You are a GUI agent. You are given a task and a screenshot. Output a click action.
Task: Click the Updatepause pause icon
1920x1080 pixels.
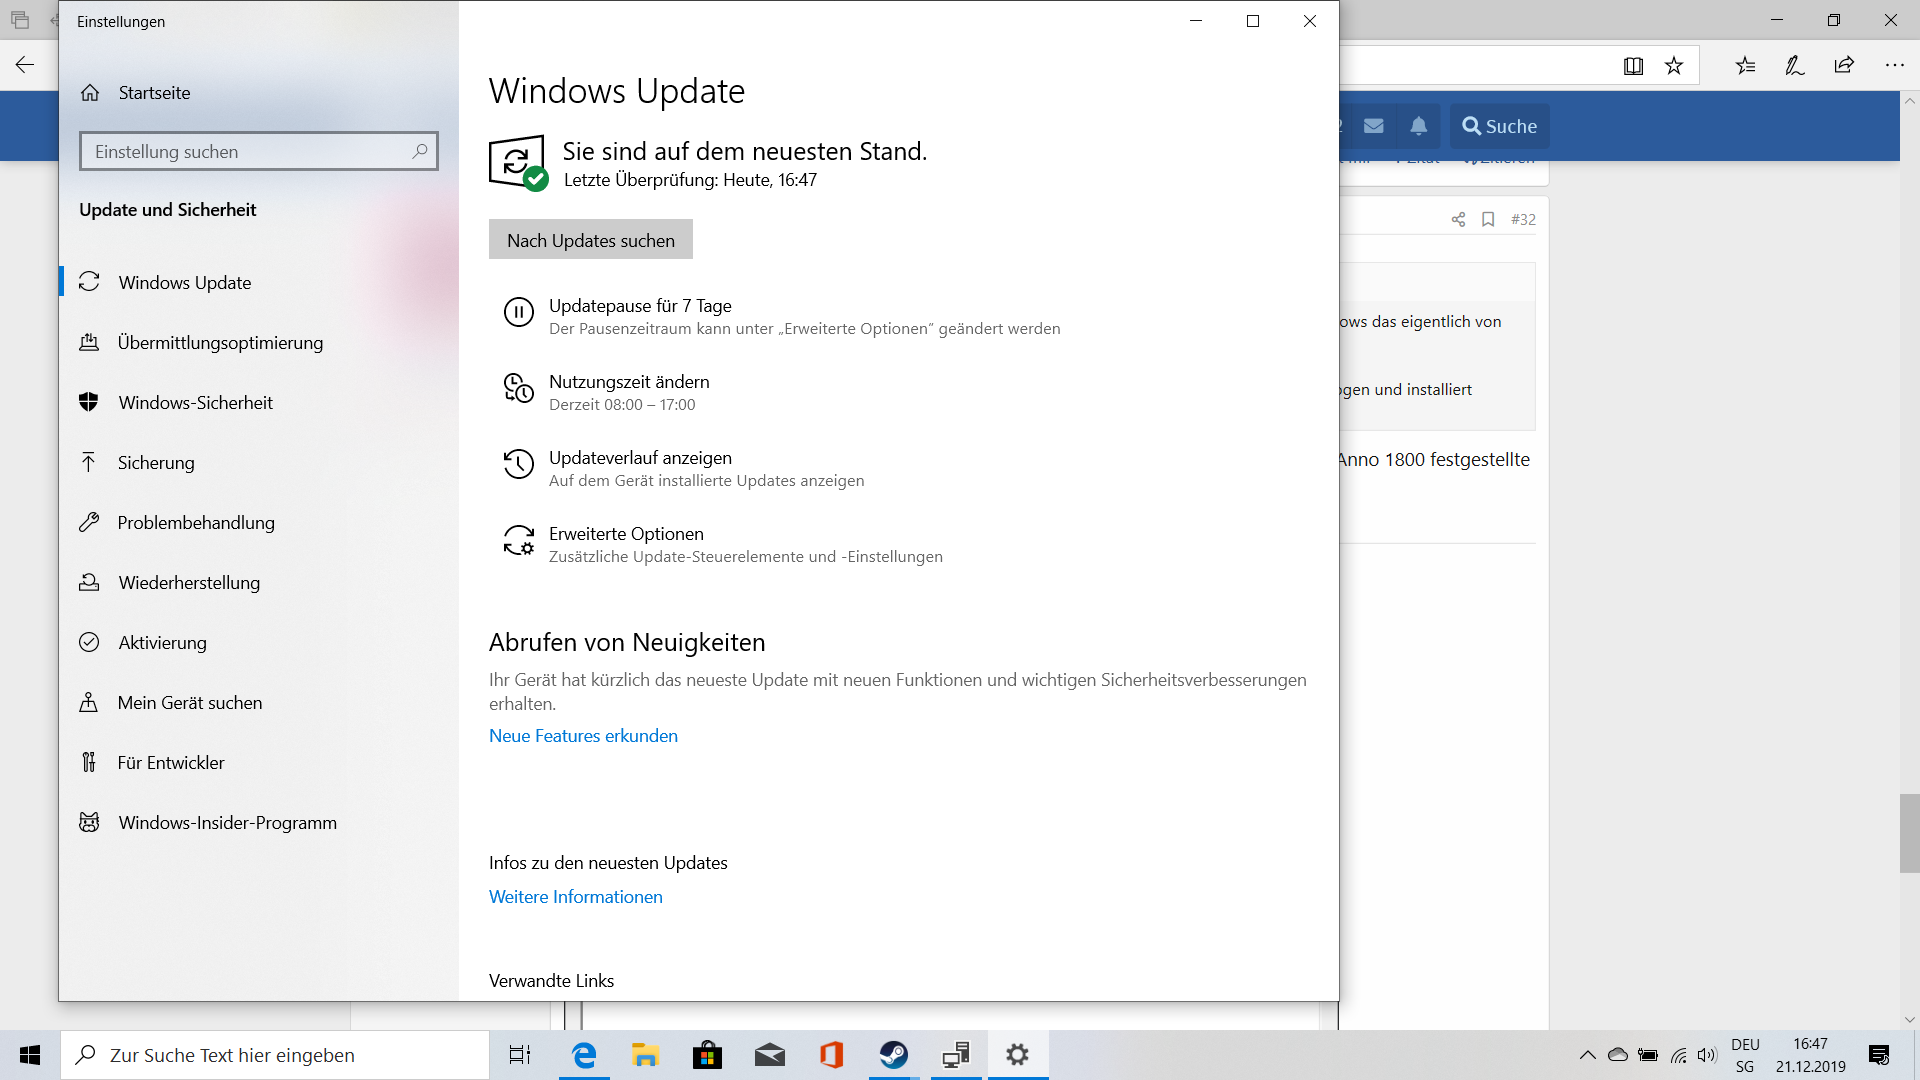click(518, 312)
